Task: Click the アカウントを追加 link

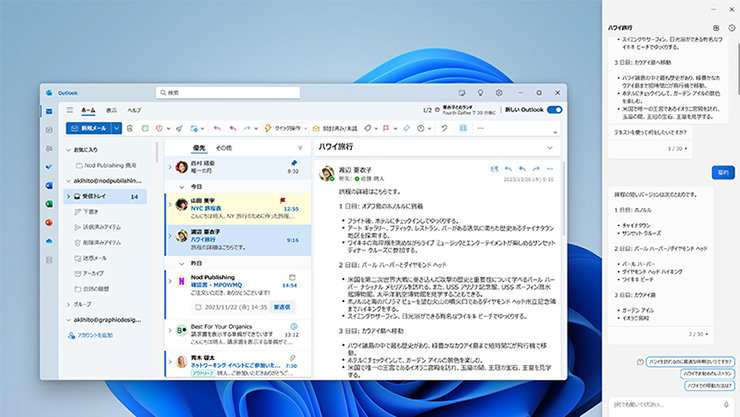Action: click(x=91, y=335)
